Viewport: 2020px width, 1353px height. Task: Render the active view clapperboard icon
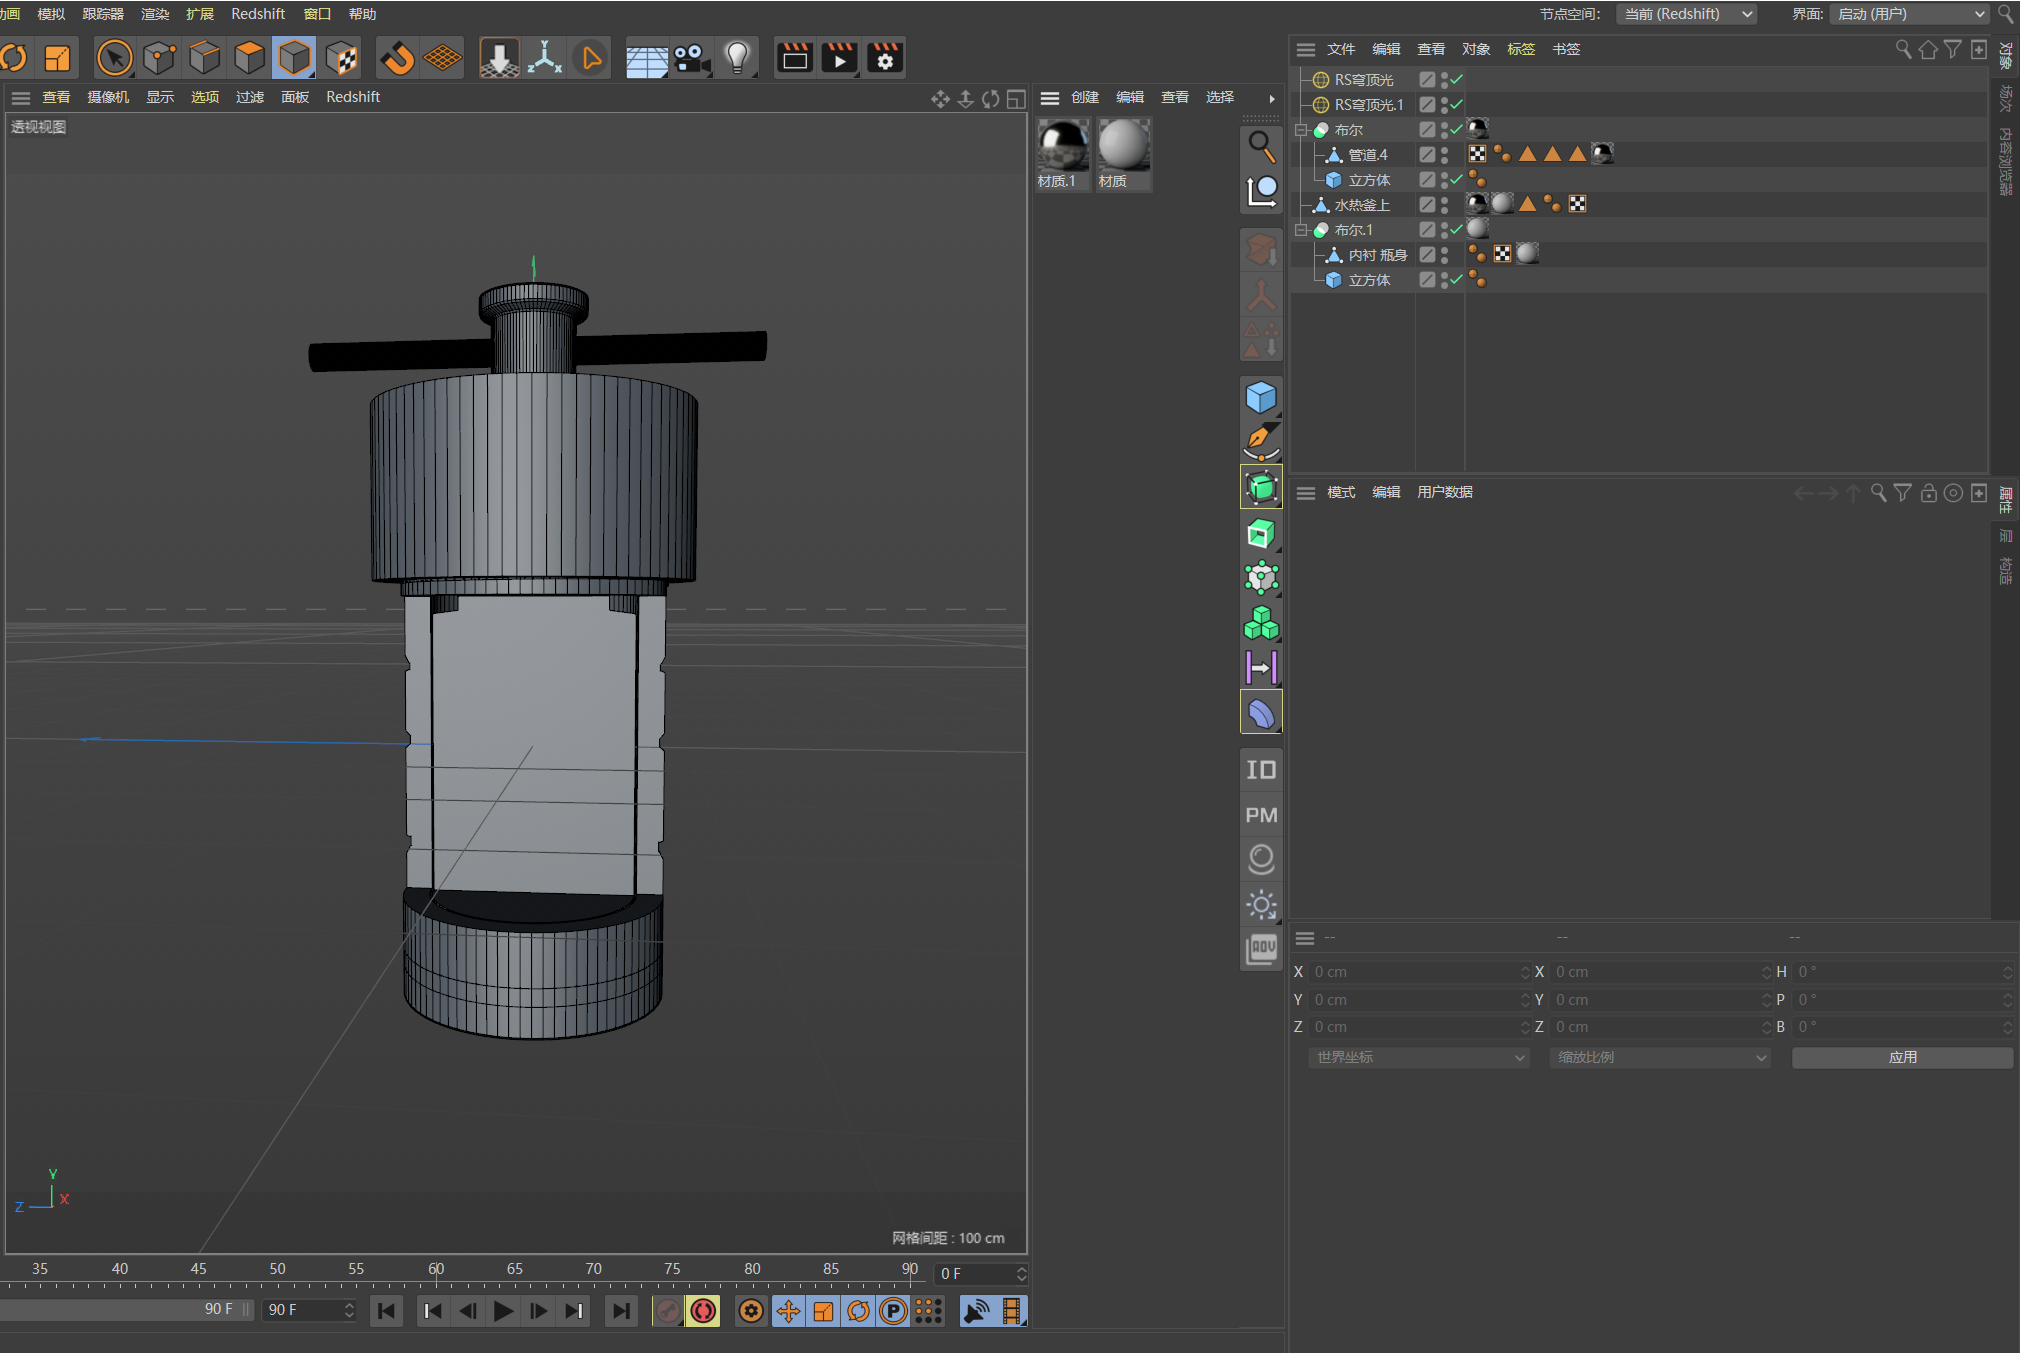795,58
